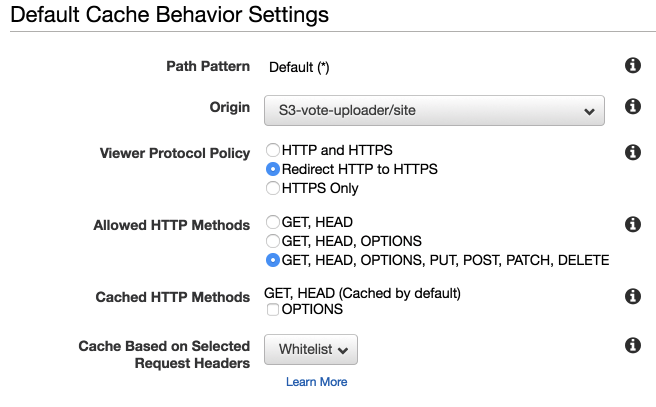Show info for the Origin setting
Image resolution: width=656 pixels, height=407 pixels.
(632, 107)
